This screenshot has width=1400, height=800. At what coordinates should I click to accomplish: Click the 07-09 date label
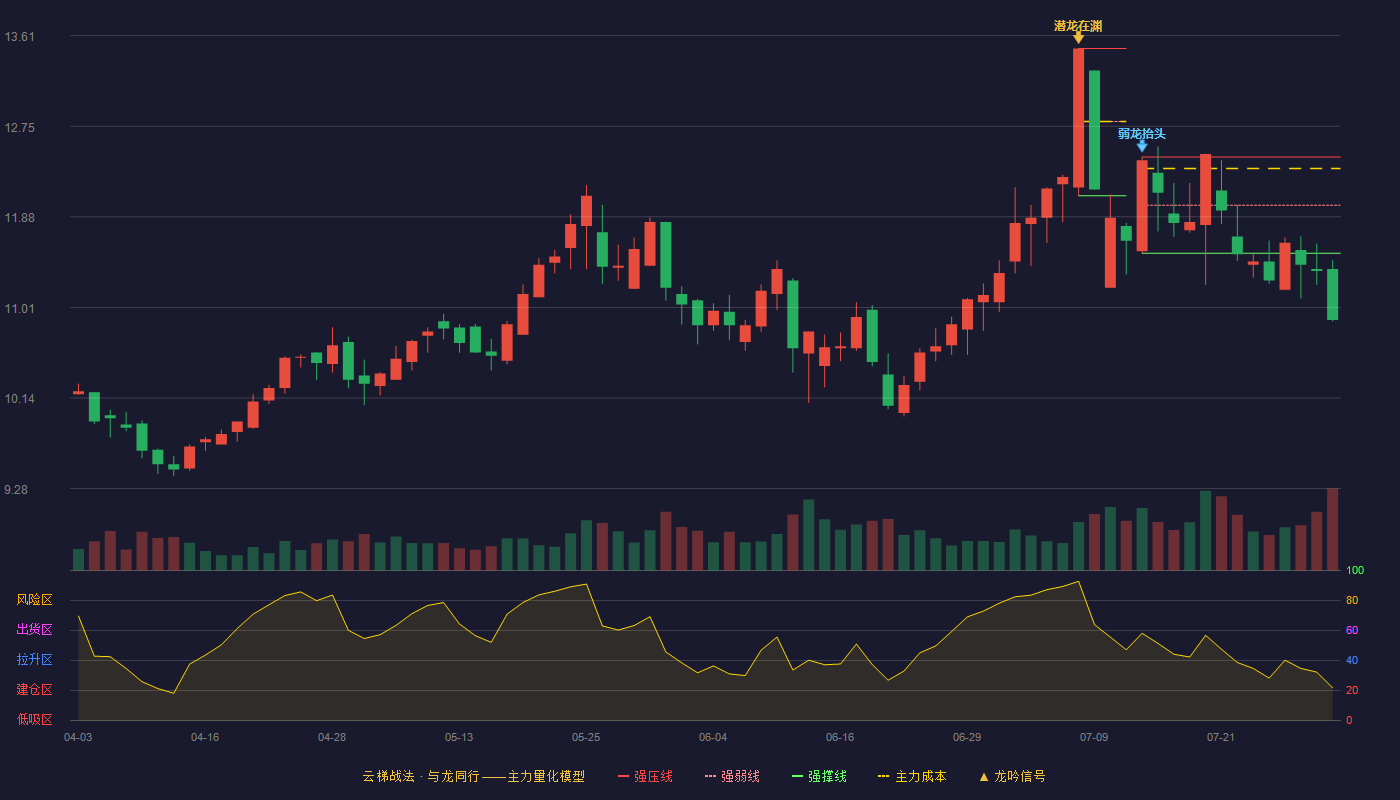coord(1094,737)
